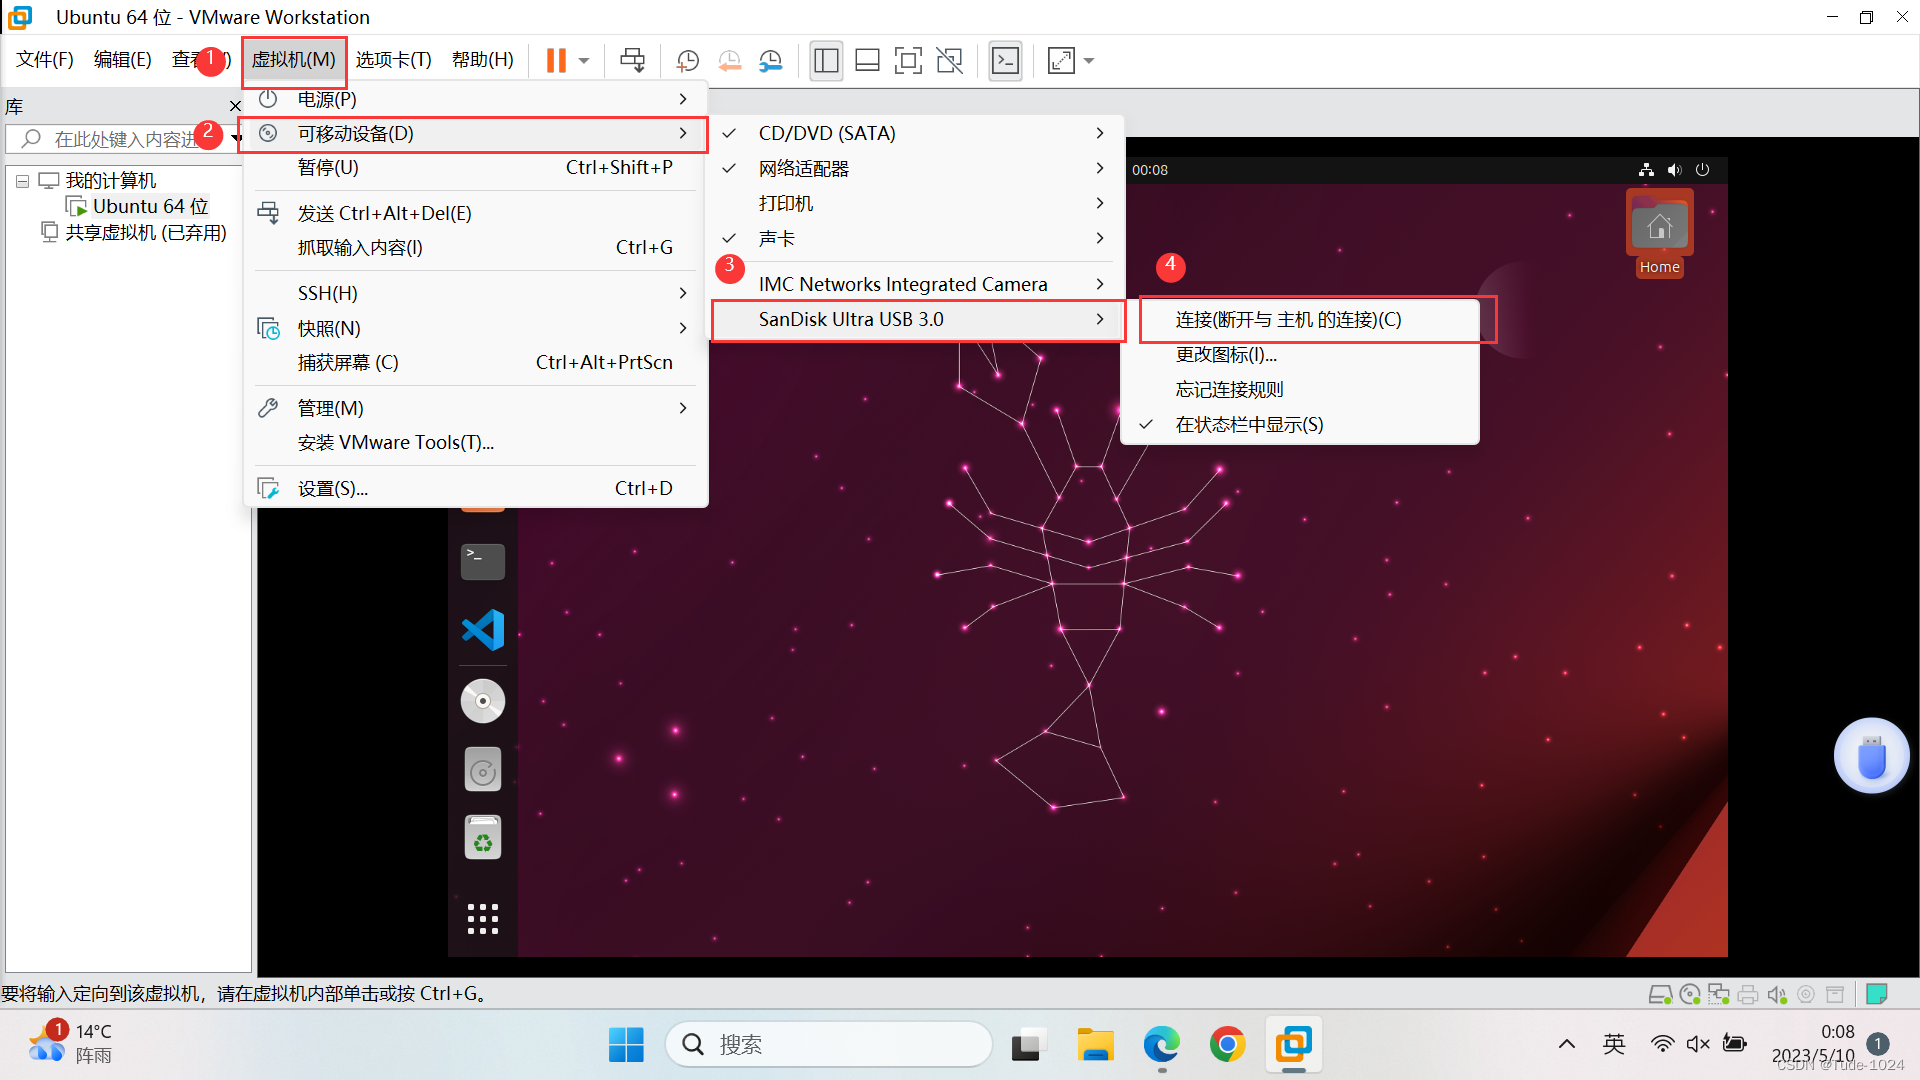This screenshot has height=1080, width=1920.
Task: Toggle the 声卡 sound card device
Action: 777,238
